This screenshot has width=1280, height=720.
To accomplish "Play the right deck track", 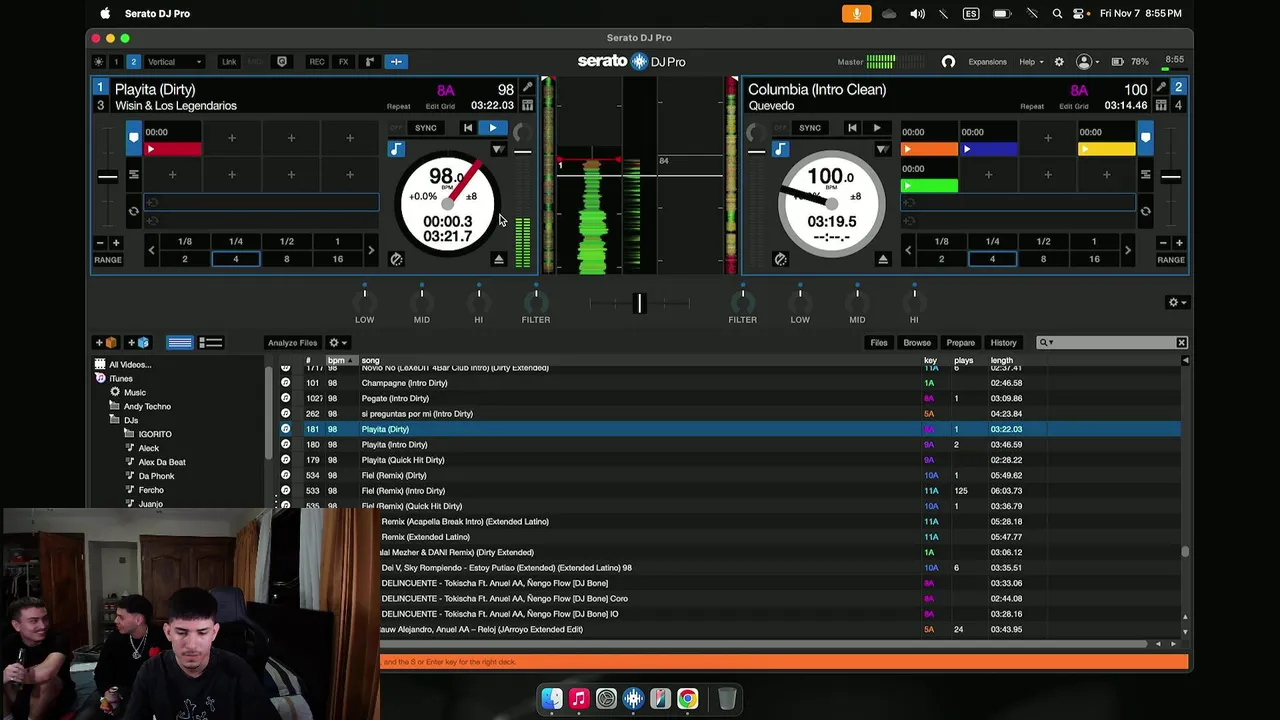I will coord(876,128).
